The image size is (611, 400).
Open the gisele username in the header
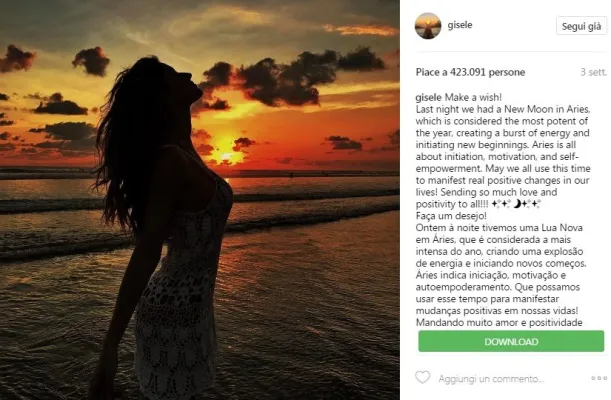click(x=460, y=25)
